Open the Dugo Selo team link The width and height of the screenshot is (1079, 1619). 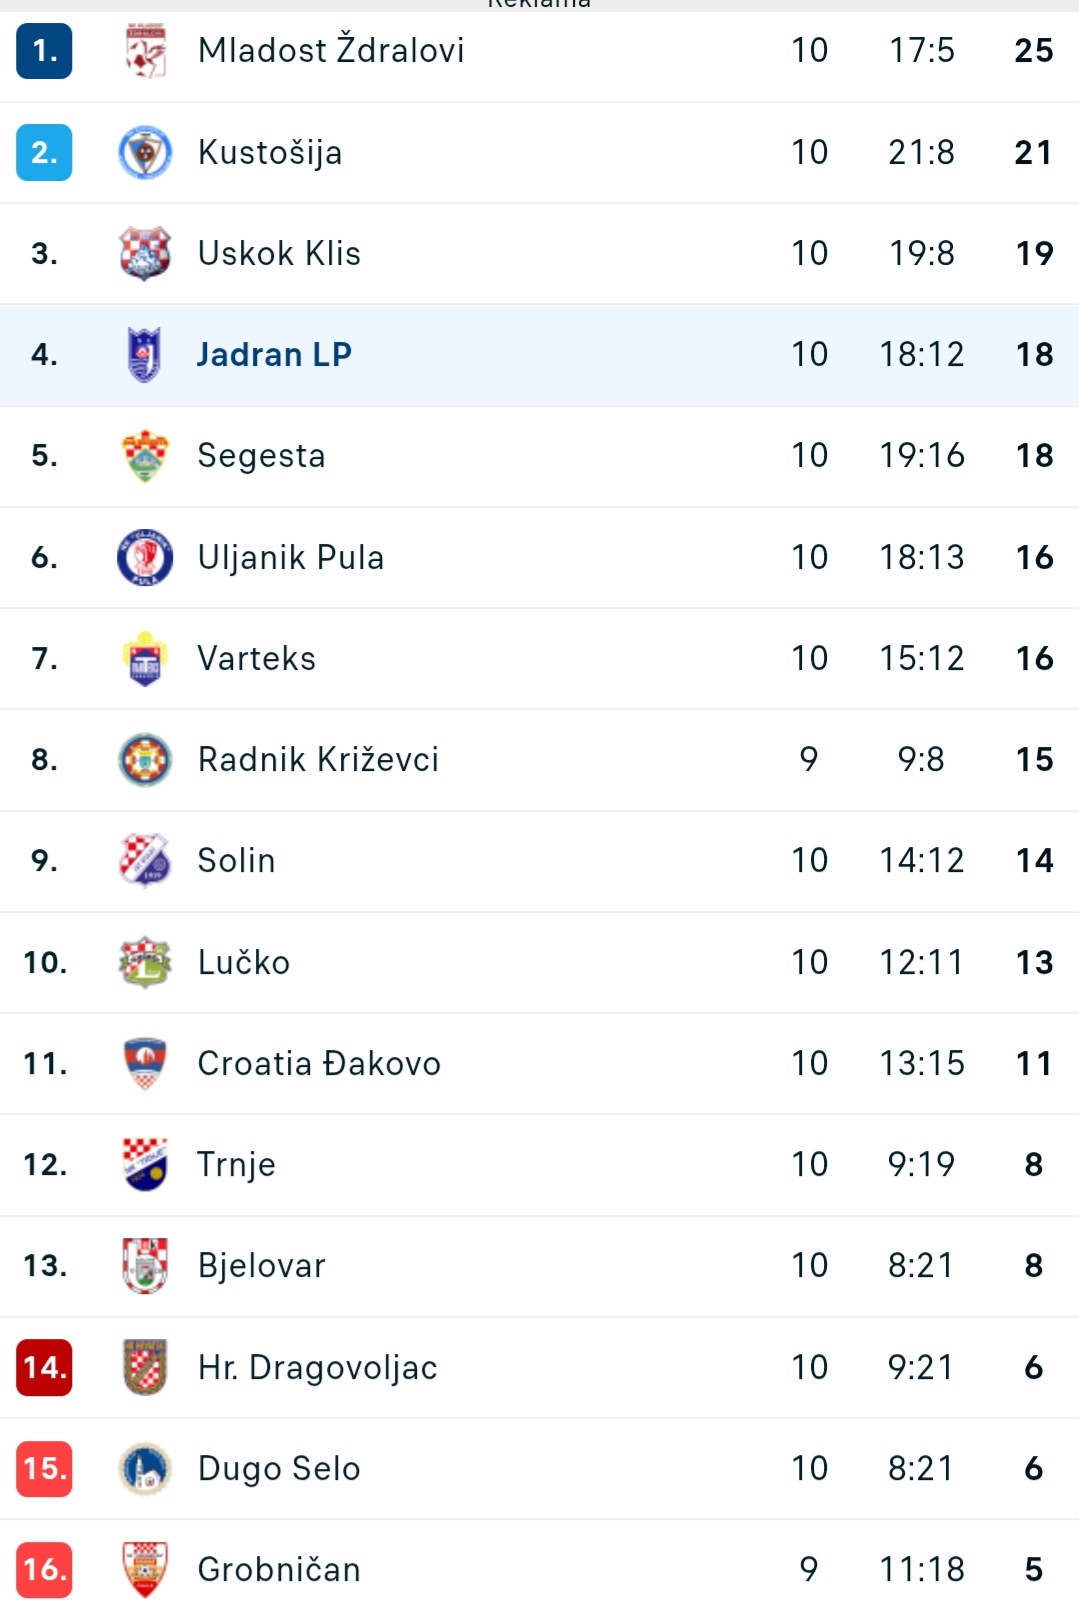[x=279, y=1468]
